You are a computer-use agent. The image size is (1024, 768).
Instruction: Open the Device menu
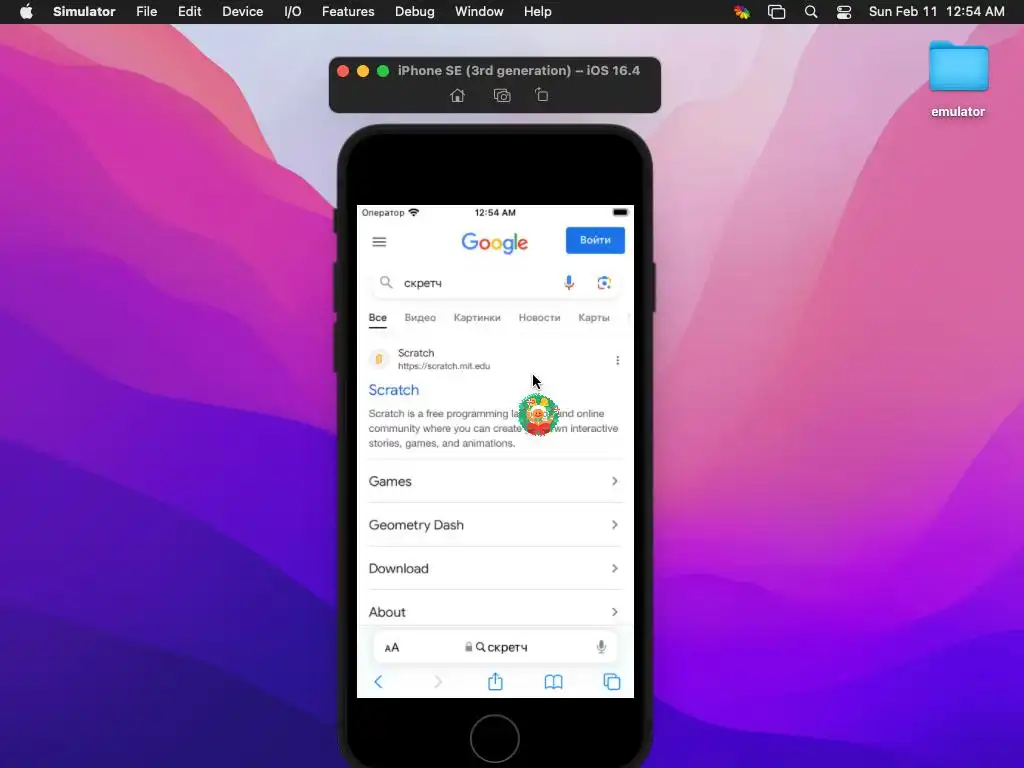point(242,12)
